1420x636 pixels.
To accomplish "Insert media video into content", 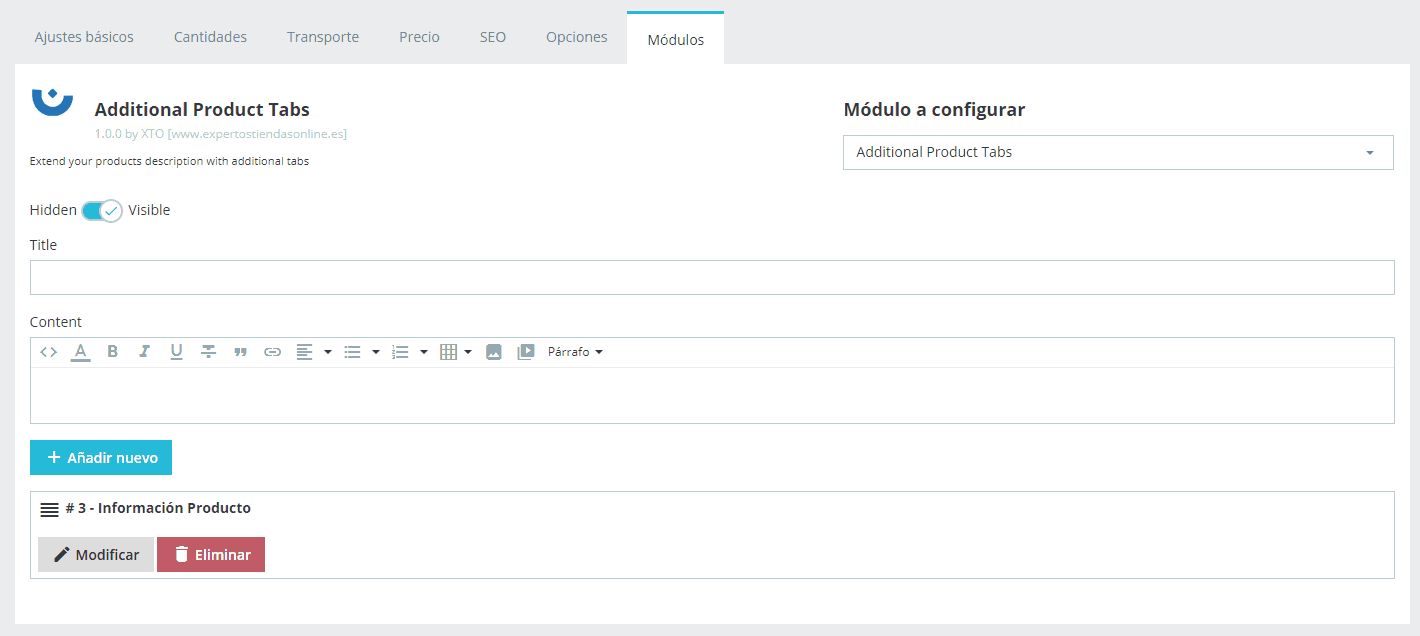I will [x=525, y=352].
